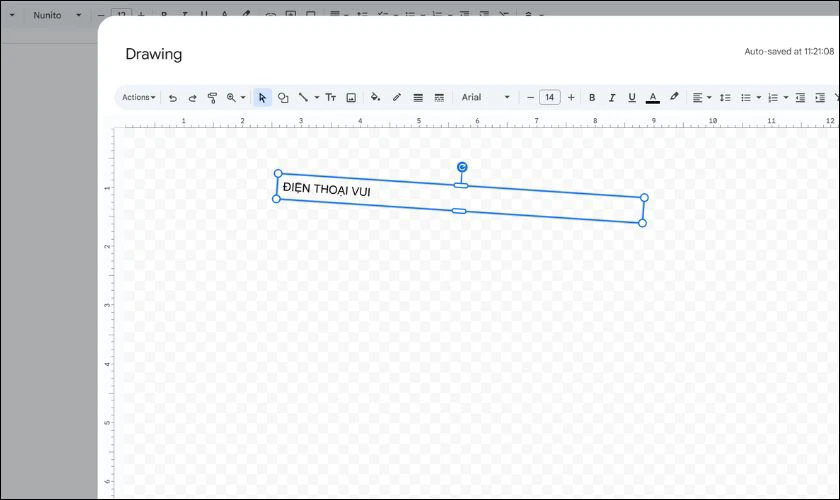Expand the bulleted list options arrow
Screen dimensions: 840x500
(759, 98)
